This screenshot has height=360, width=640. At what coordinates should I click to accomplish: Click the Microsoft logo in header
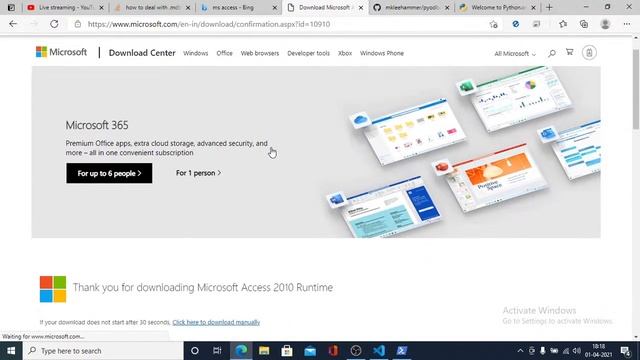point(61,52)
